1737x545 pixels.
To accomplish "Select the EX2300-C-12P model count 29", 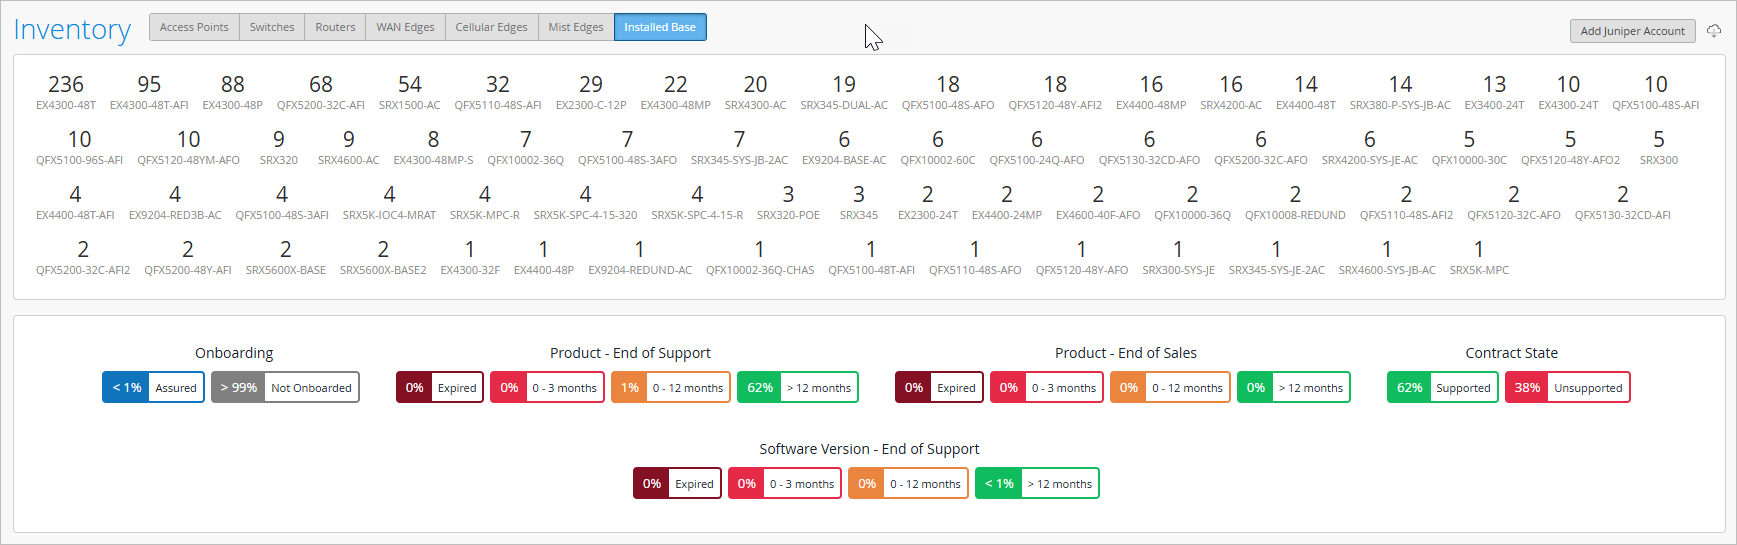I will click(x=591, y=91).
